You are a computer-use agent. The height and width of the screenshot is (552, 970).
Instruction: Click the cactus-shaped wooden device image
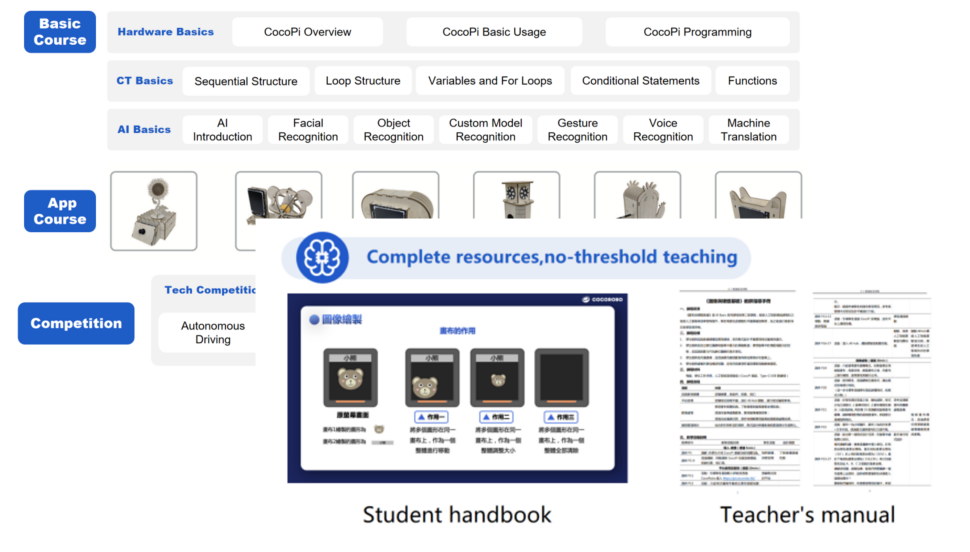pyautogui.click(x=637, y=203)
